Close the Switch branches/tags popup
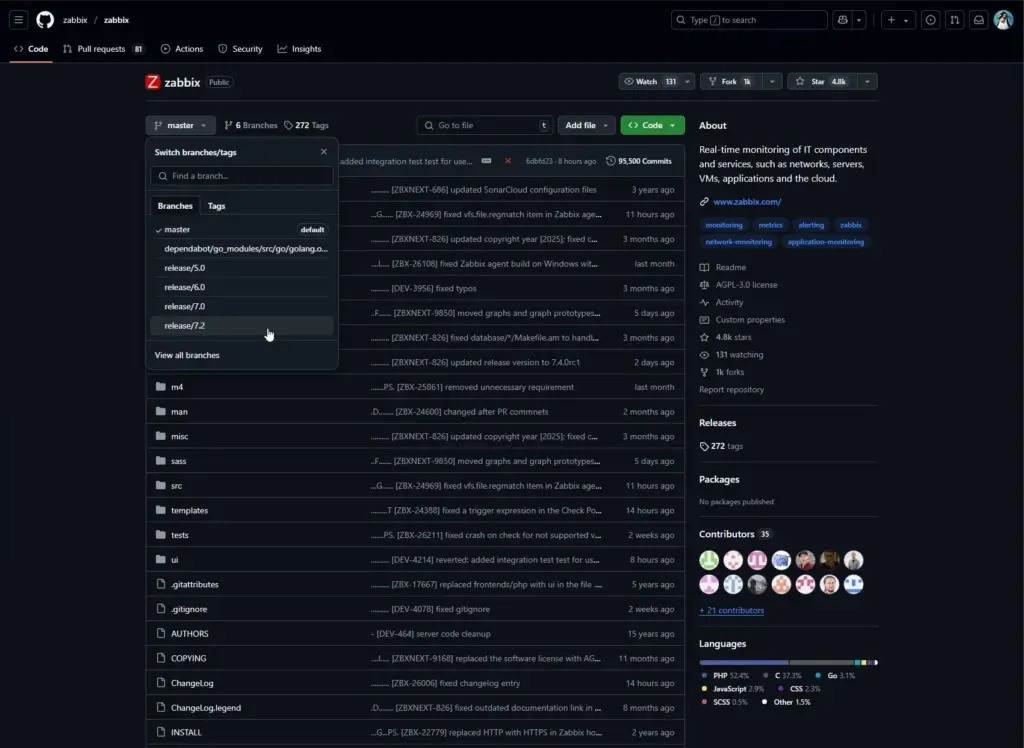Image resolution: width=1024 pixels, height=748 pixels. [323, 152]
